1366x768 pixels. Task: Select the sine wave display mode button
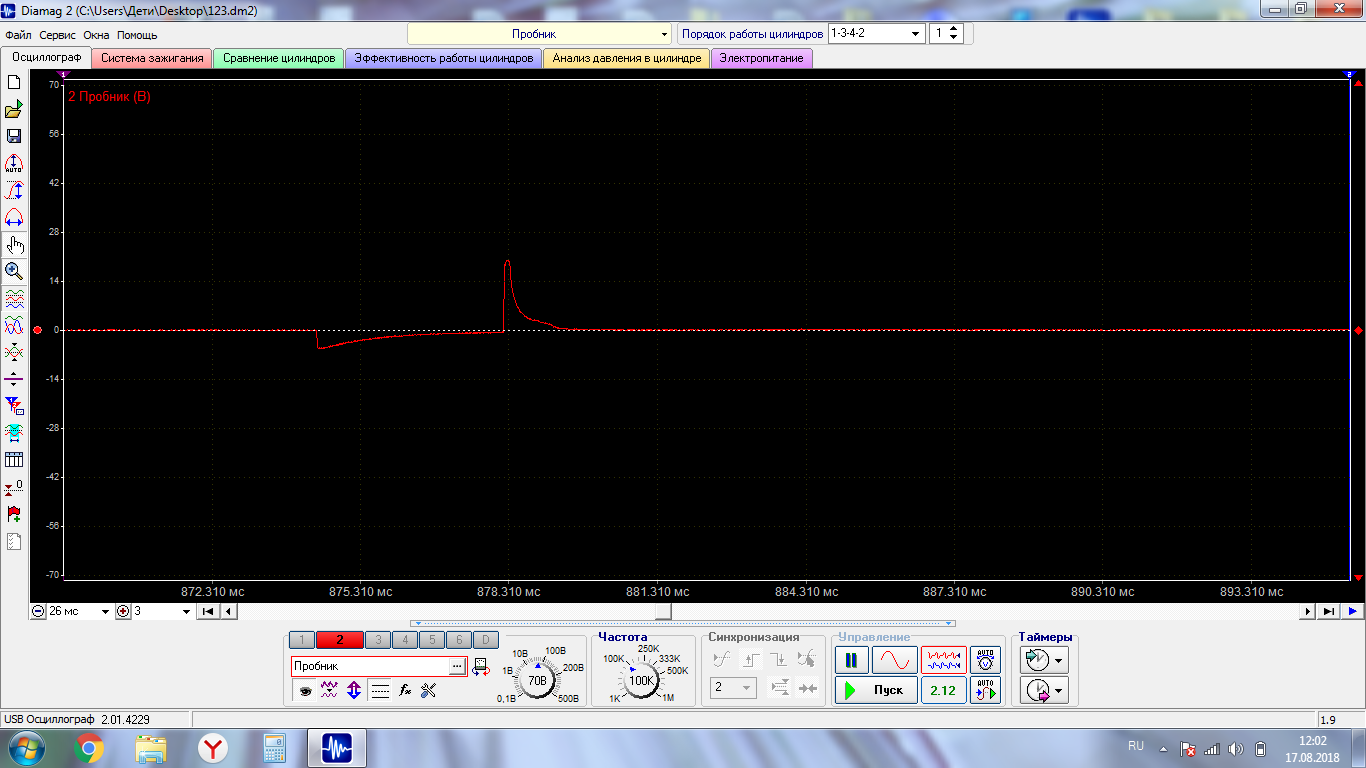pos(894,660)
